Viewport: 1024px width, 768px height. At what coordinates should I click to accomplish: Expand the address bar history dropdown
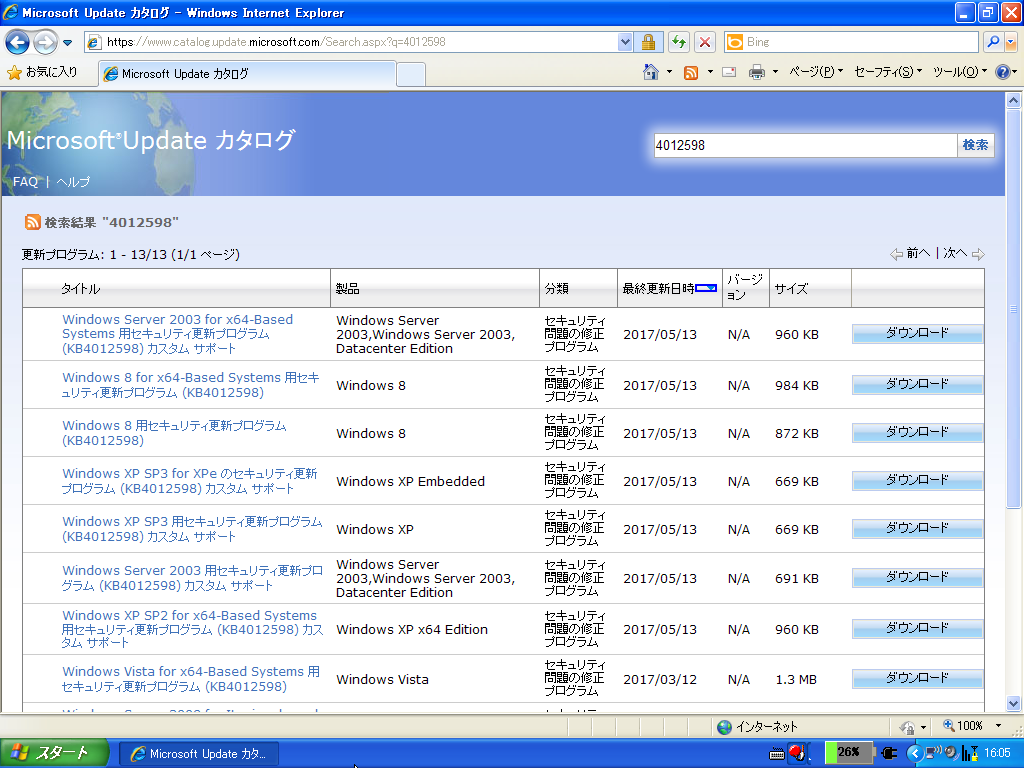[625, 42]
